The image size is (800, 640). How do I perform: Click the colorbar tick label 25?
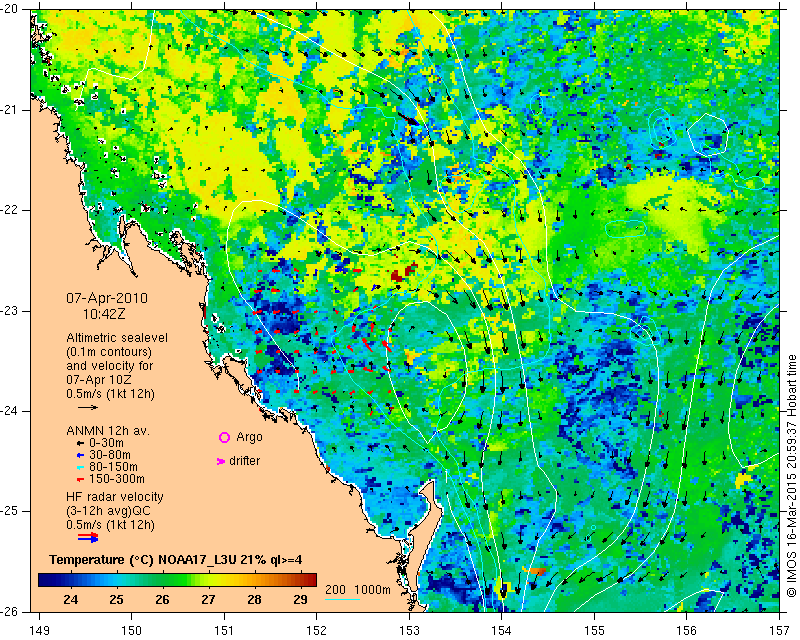pos(116,600)
